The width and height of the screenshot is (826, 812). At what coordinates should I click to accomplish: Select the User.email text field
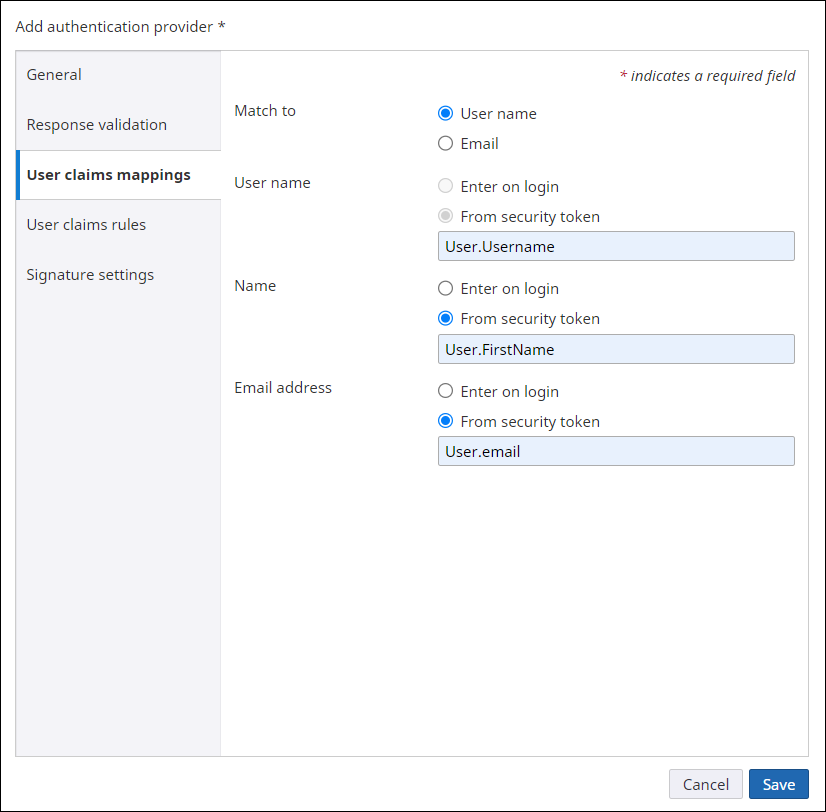point(616,451)
